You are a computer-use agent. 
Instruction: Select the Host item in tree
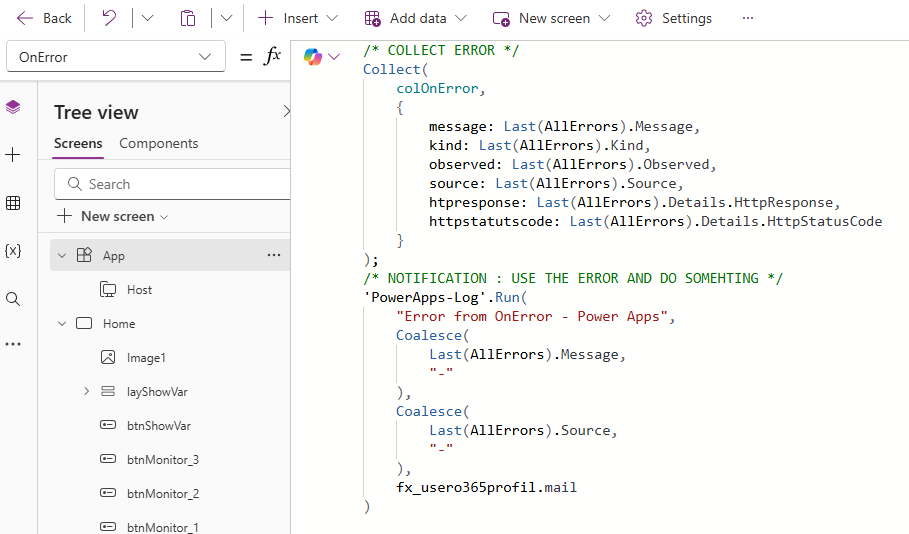(139, 290)
